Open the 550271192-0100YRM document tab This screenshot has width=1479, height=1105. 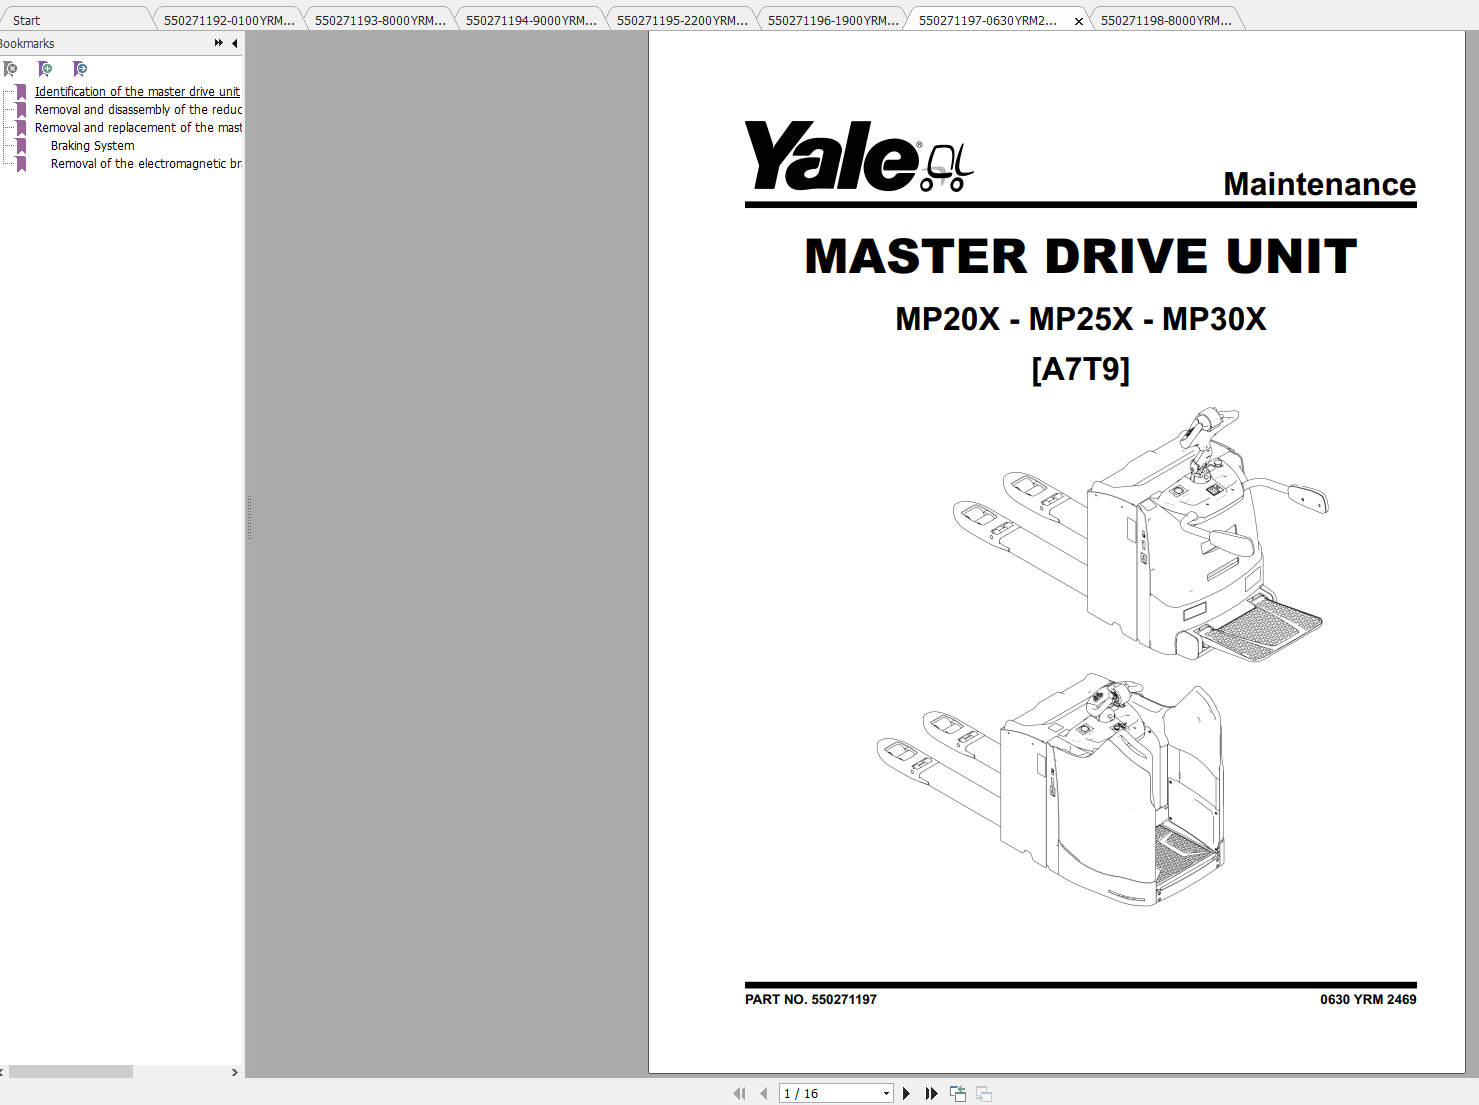tap(228, 18)
